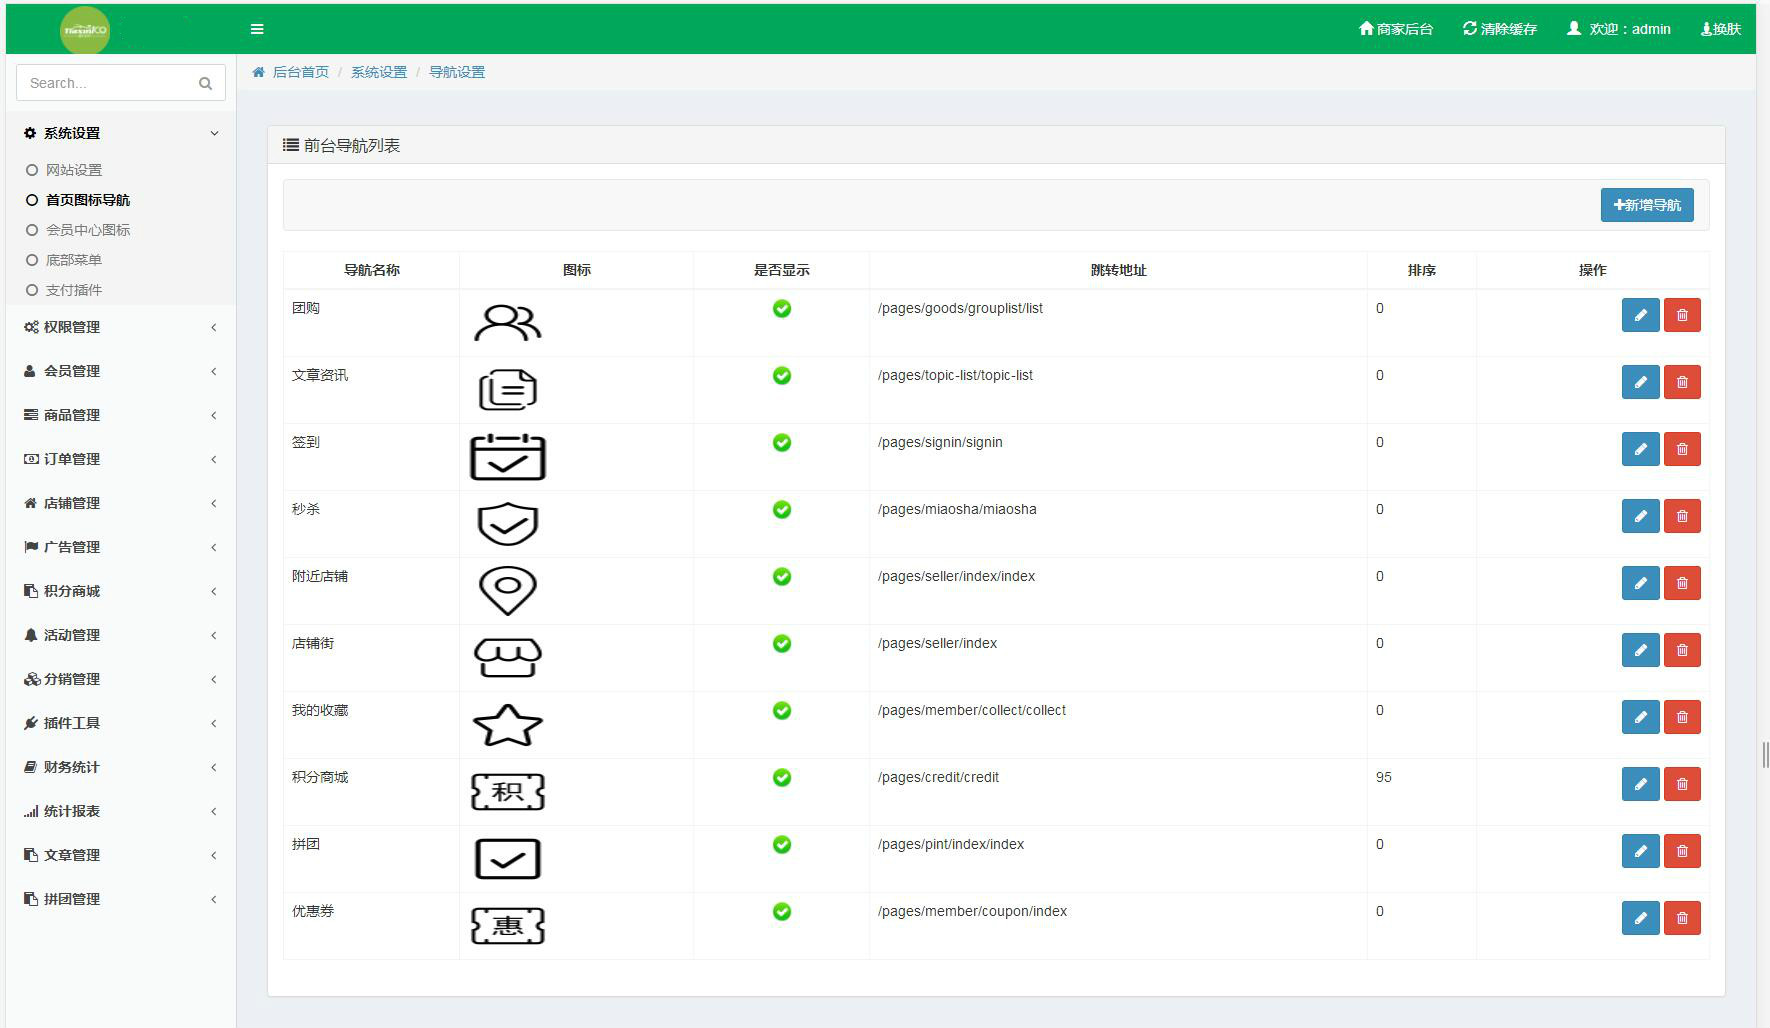Screen dimensions: 1770x1028
Task: Click the search magnifier icon
Action: (205, 83)
